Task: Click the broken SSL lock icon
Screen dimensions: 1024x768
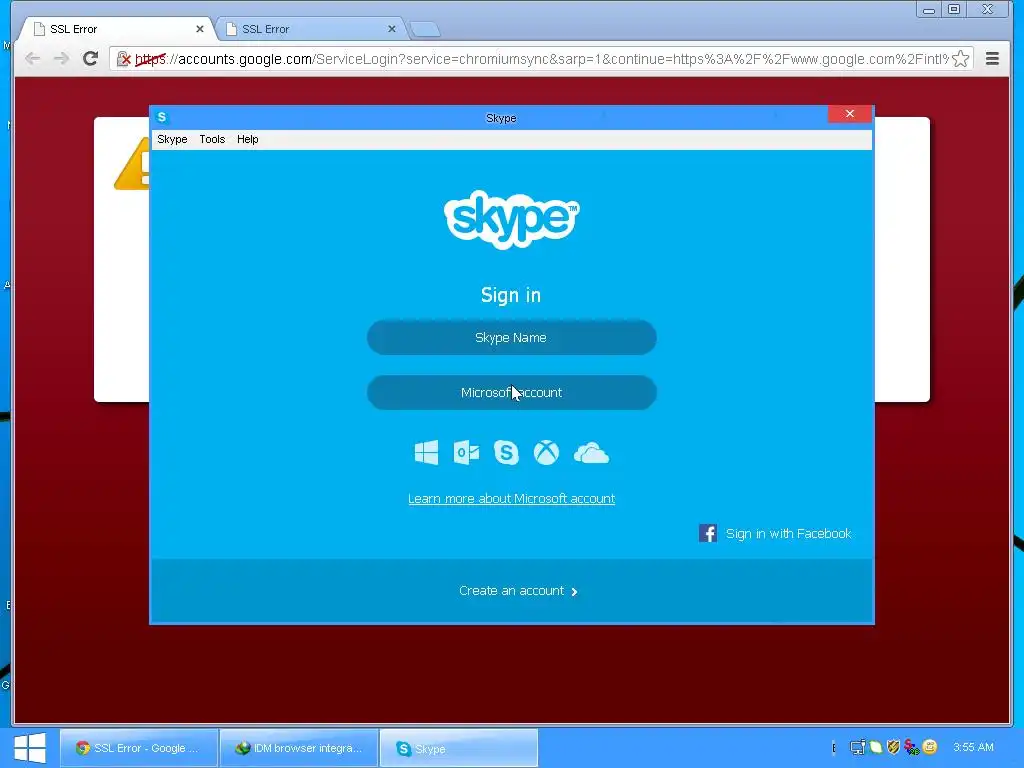Action: 123,59
